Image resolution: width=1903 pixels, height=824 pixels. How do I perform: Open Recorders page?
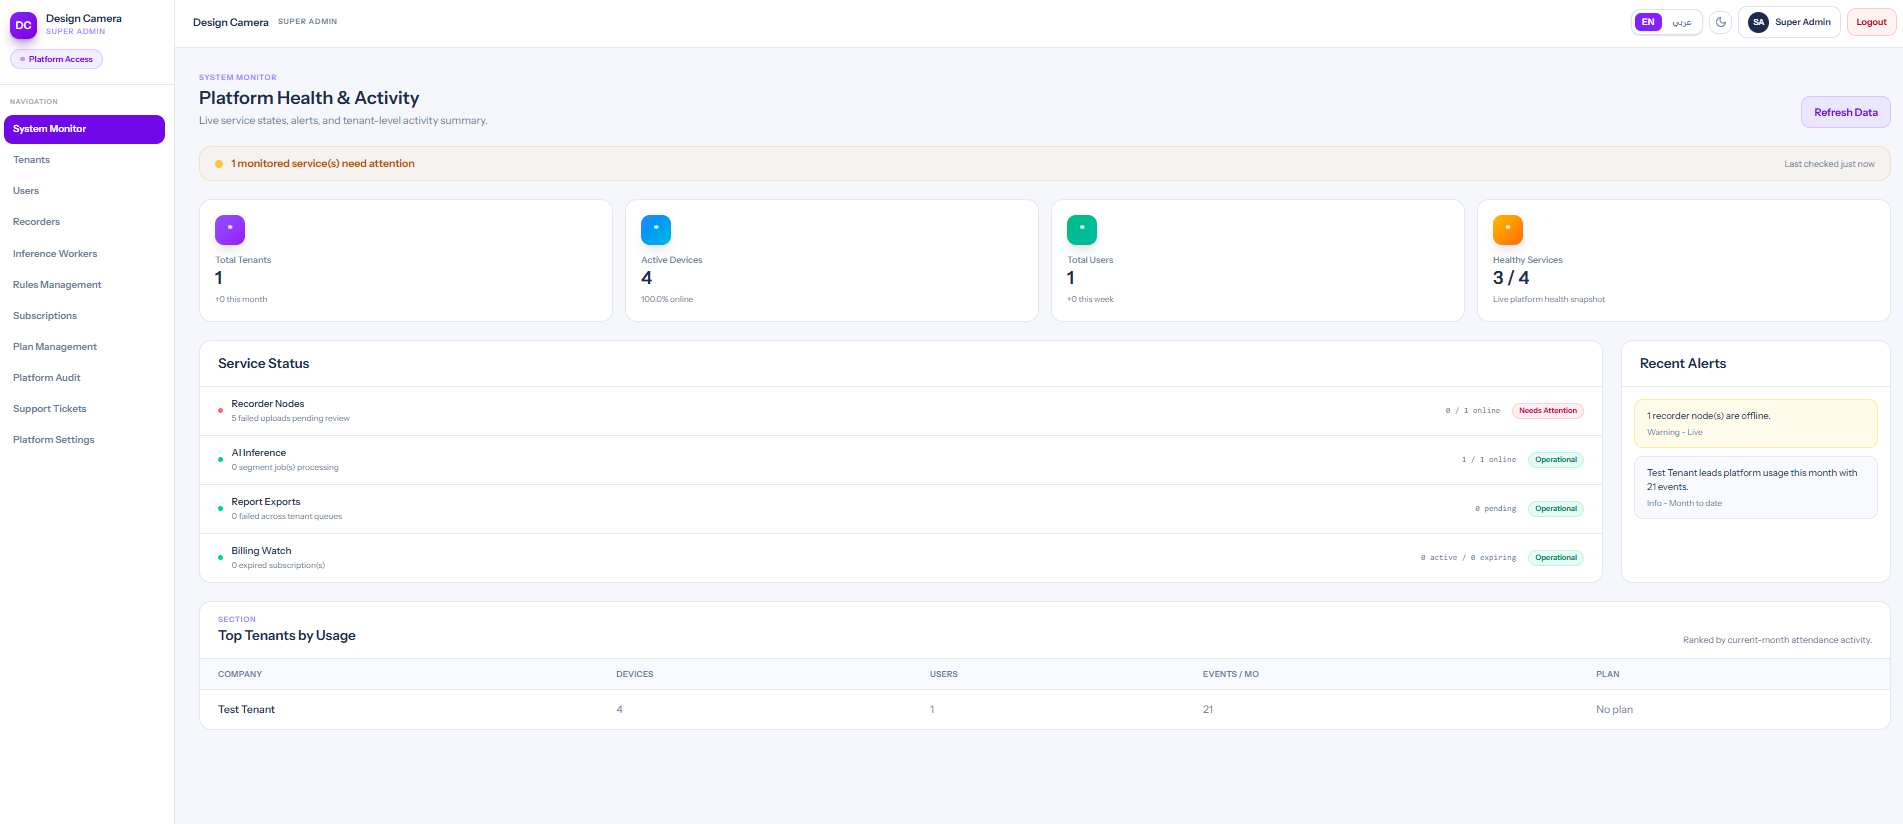[x=84, y=222]
